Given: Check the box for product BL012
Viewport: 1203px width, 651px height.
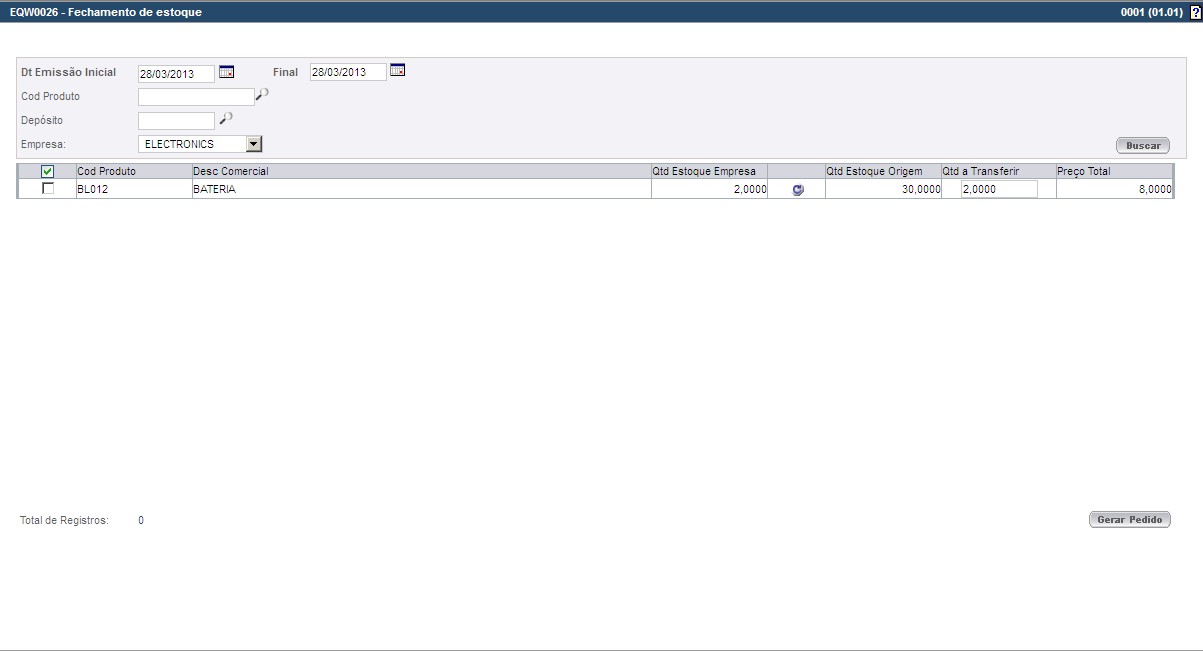Looking at the screenshot, I should [x=48, y=189].
